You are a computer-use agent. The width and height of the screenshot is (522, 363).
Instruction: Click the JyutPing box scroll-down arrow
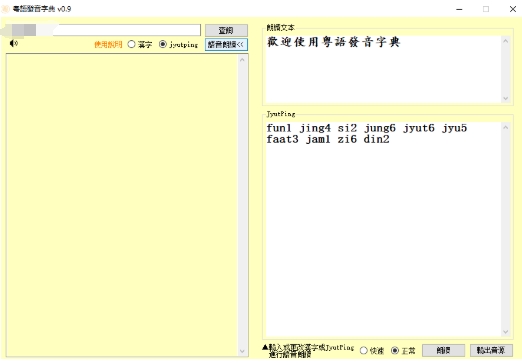pyautogui.click(x=506, y=332)
